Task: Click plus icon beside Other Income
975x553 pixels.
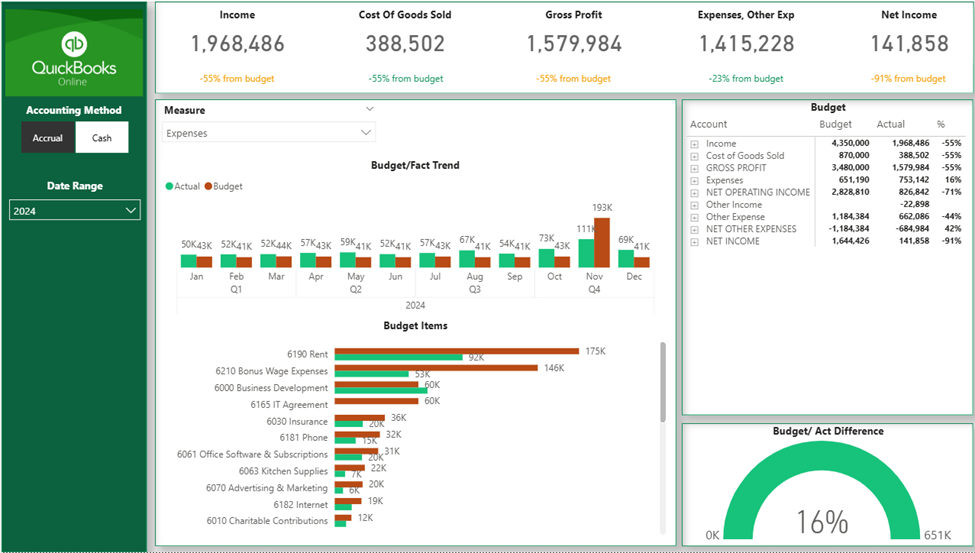Action: tap(694, 205)
